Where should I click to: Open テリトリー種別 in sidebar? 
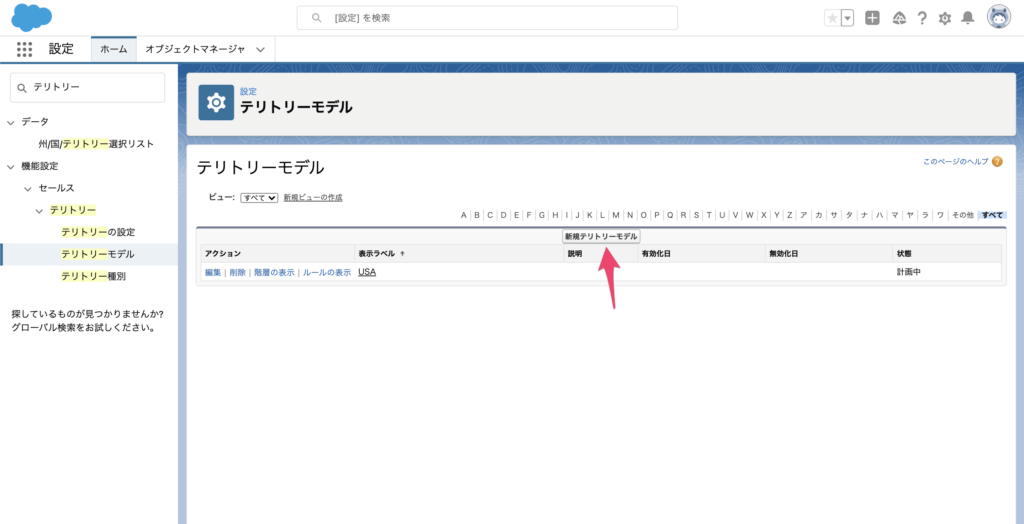coord(93,276)
